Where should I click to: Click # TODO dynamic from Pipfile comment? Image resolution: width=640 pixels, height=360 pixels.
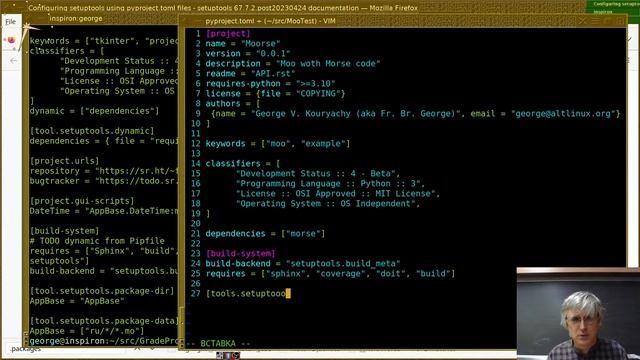tap(97, 241)
